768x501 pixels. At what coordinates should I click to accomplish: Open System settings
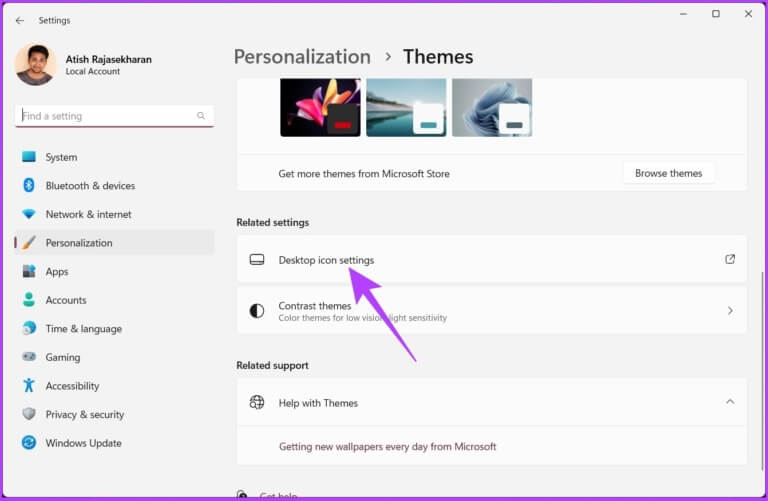click(115, 157)
